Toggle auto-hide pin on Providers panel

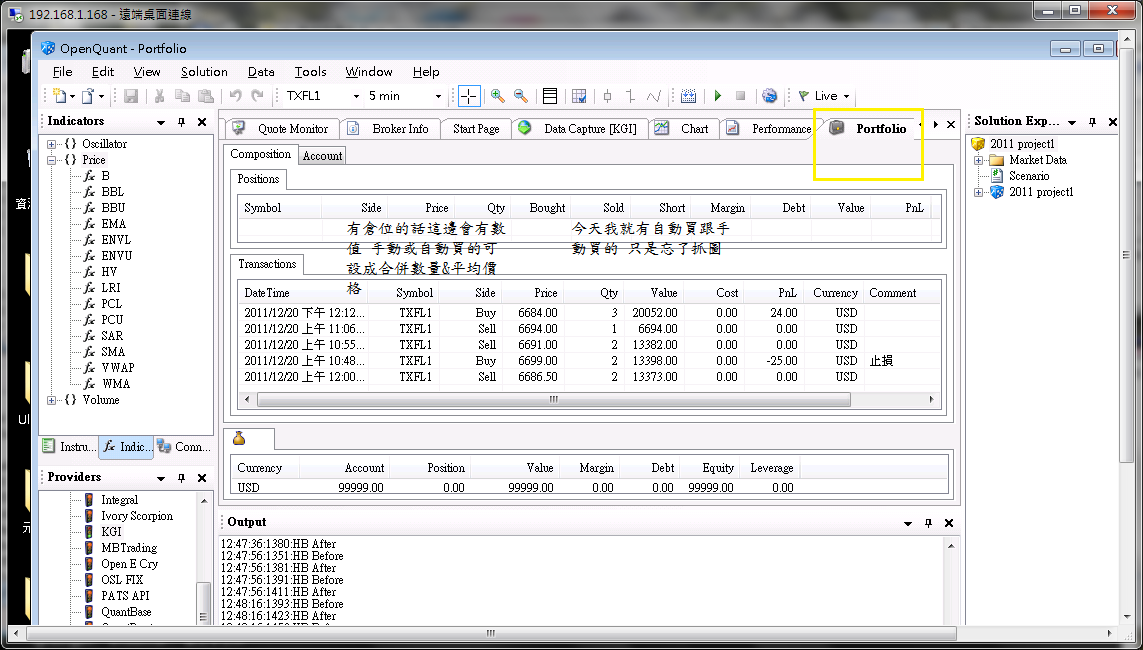[x=182, y=478]
